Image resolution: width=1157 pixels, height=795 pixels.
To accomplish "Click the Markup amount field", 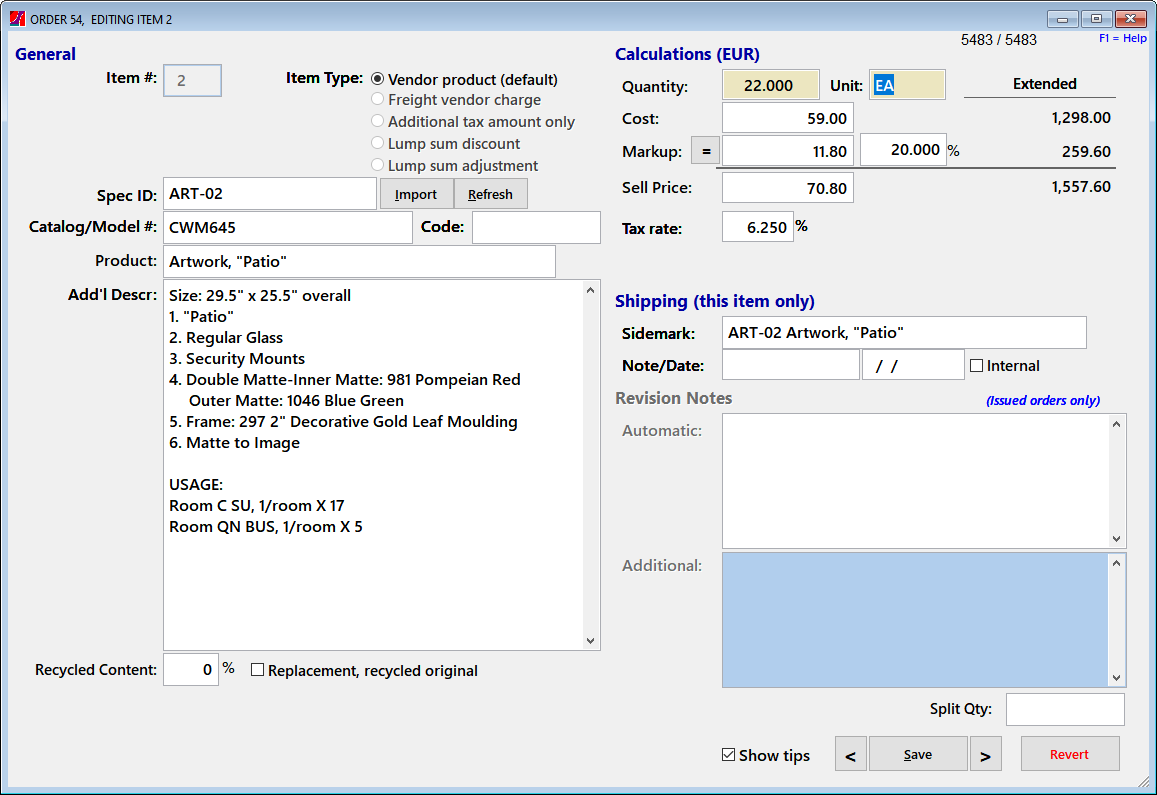I will pos(787,151).
